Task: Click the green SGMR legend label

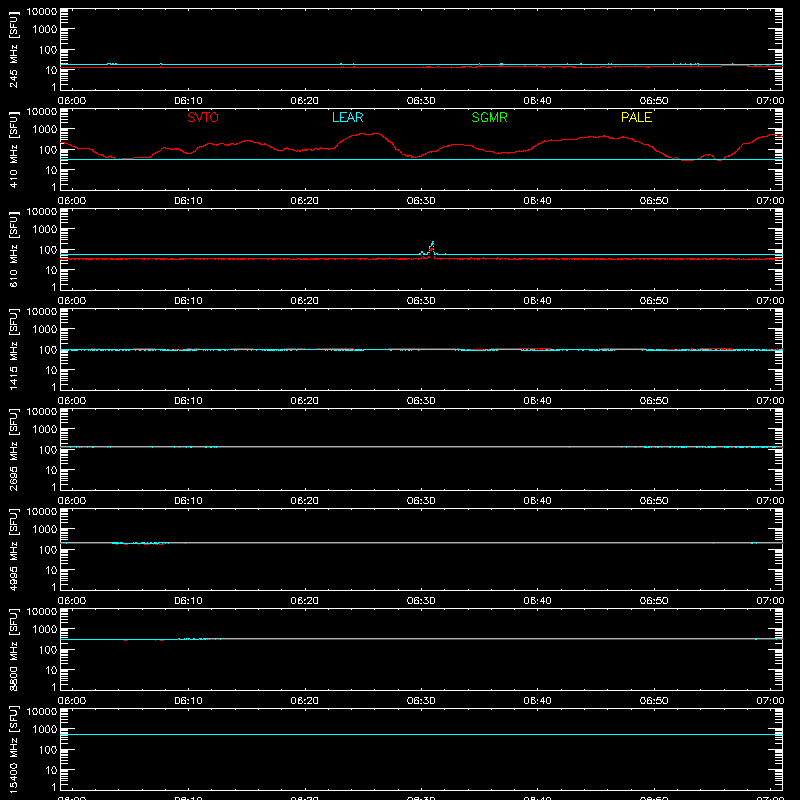Action: [489, 117]
